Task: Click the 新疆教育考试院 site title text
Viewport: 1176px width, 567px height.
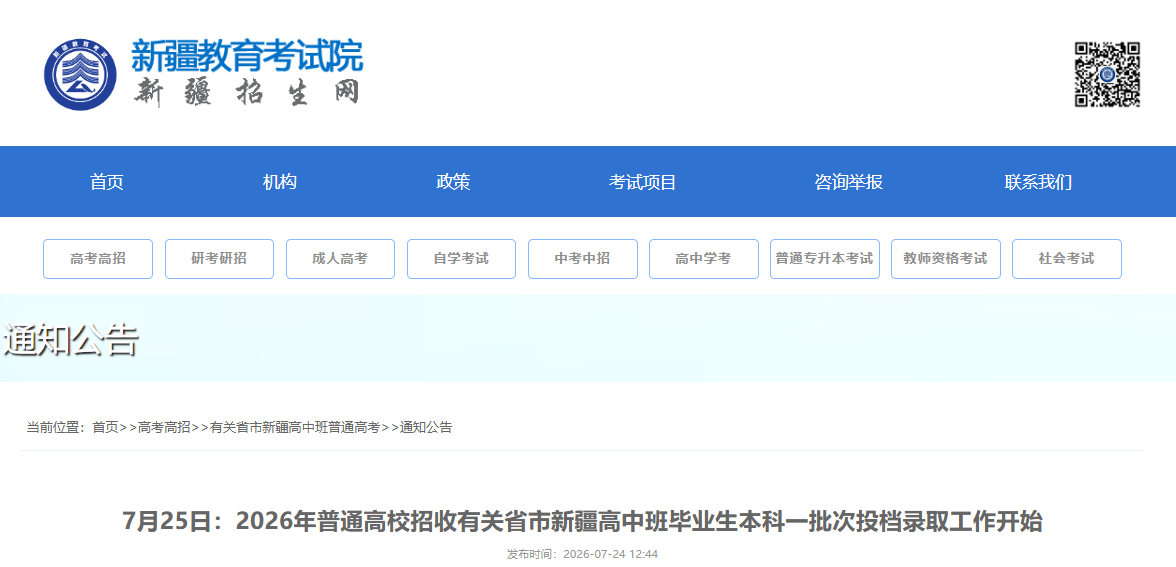Action: click(x=248, y=56)
